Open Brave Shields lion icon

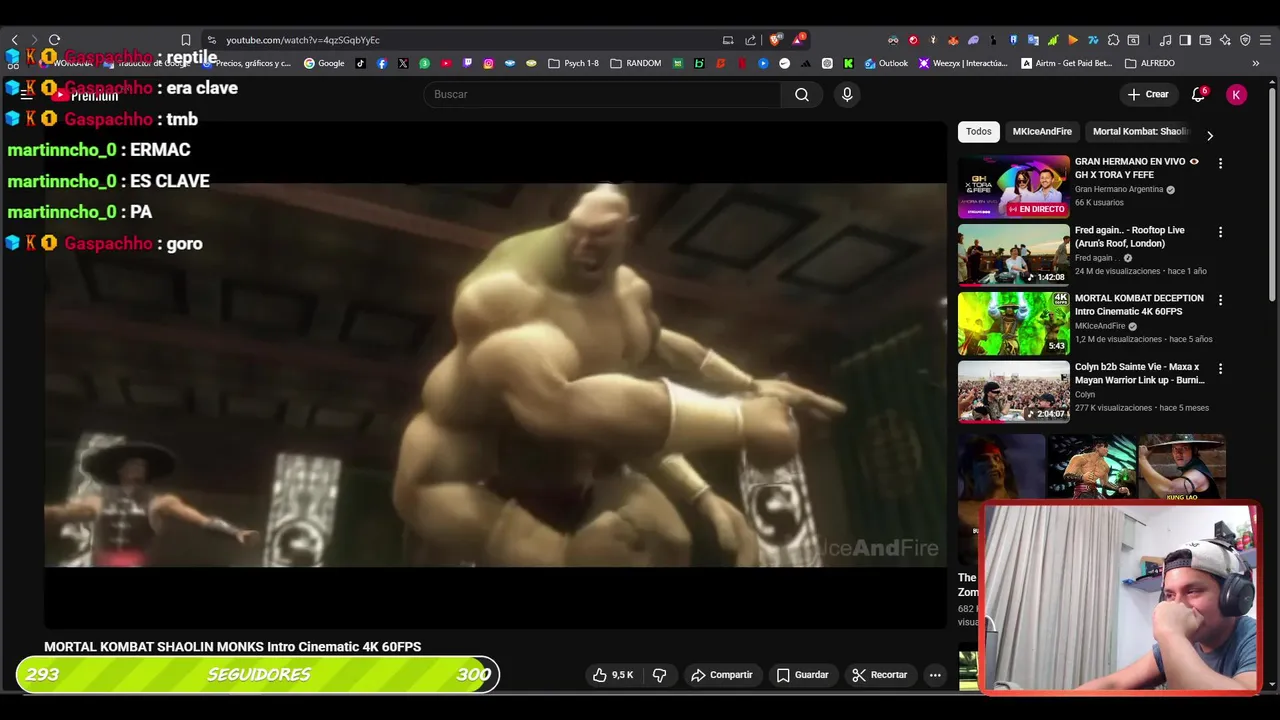tap(775, 40)
